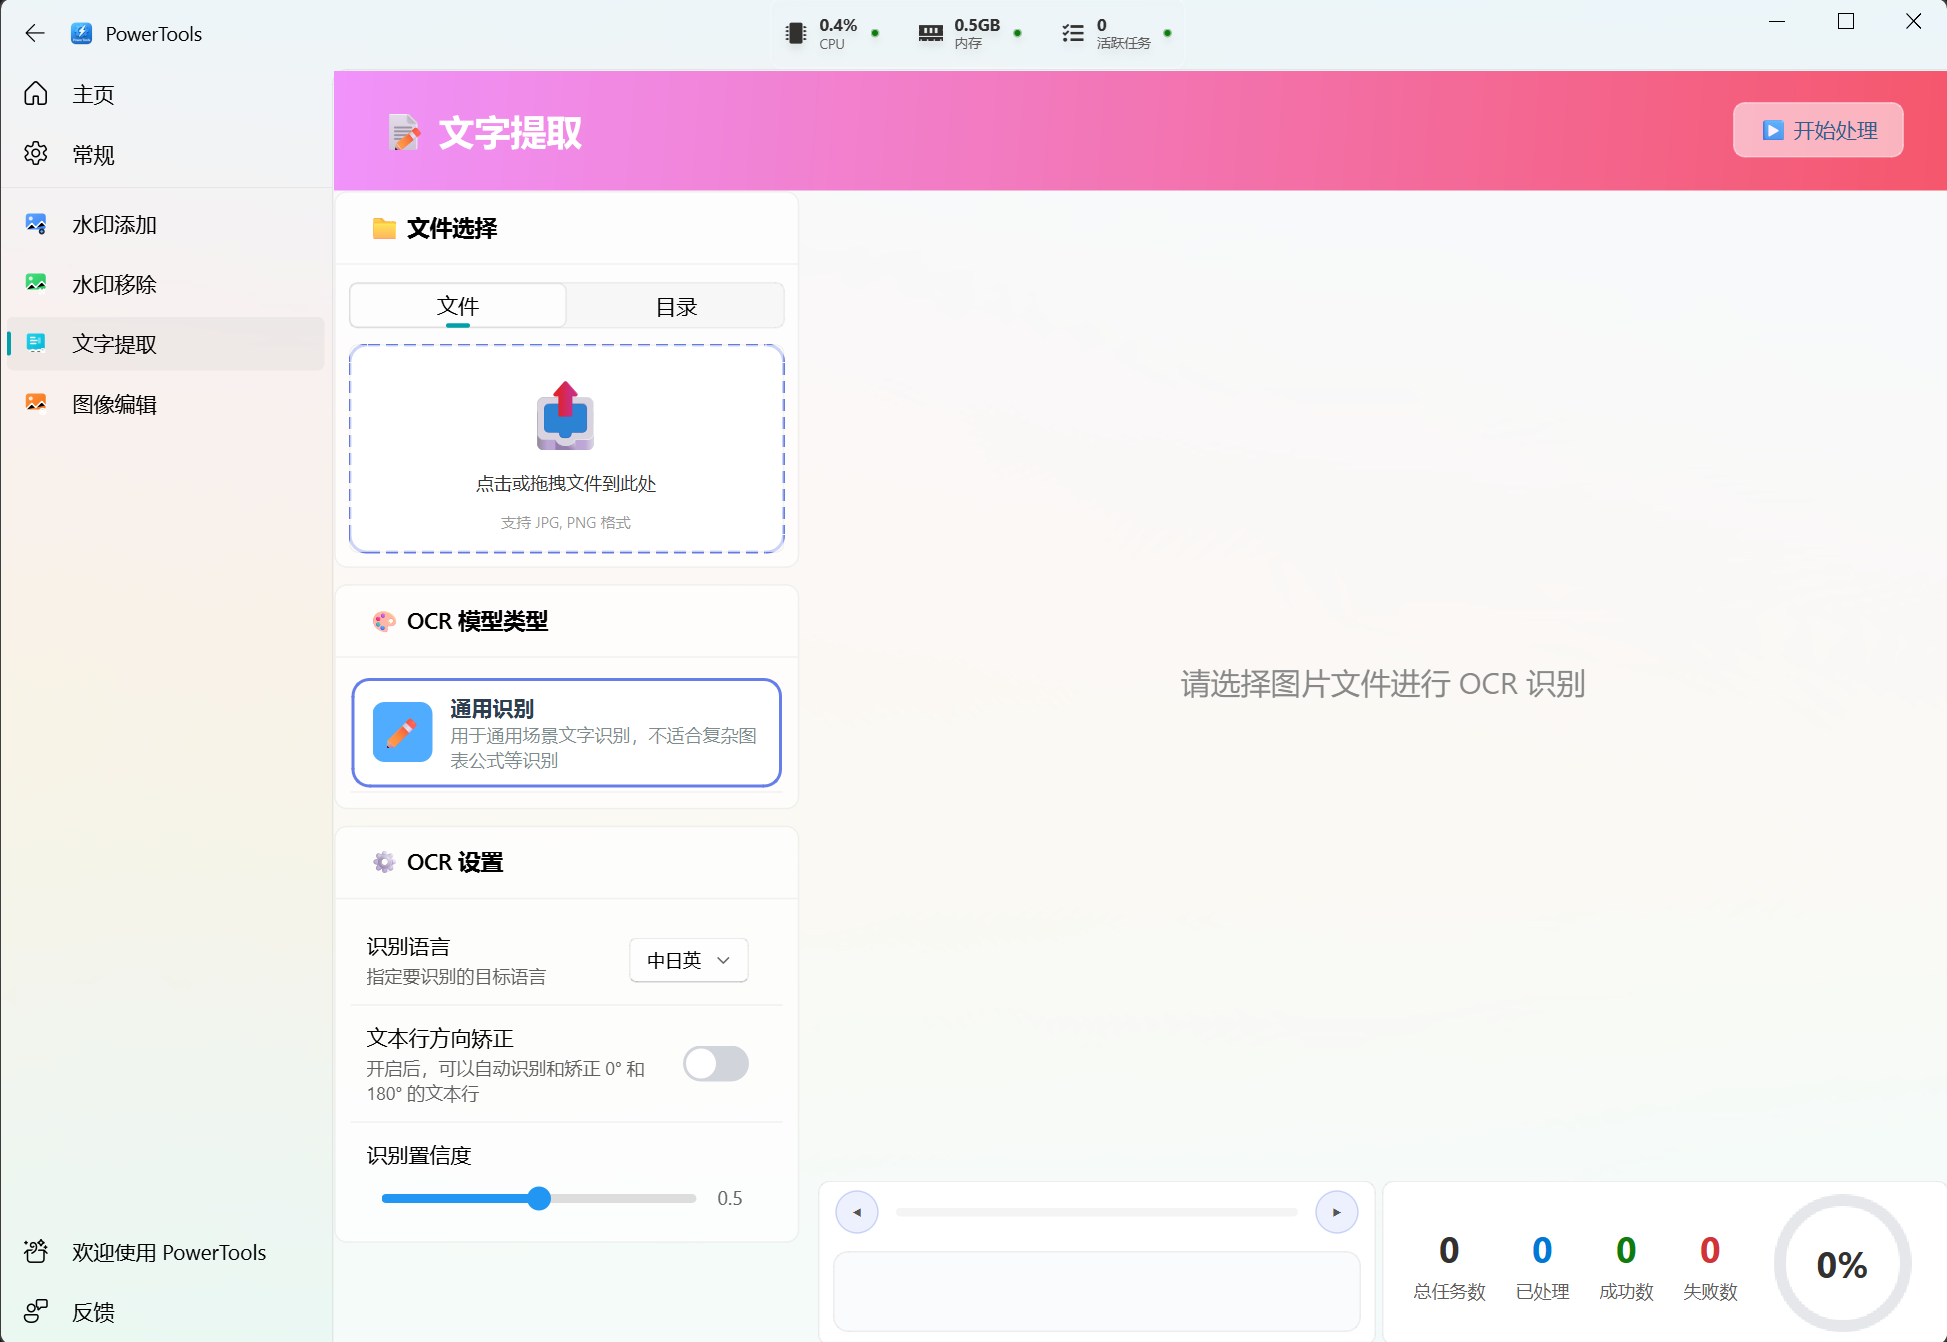This screenshot has height=1342, width=1947.
Task: Open the 识别语言 中日英 dropdown
Action: [689, 960]
